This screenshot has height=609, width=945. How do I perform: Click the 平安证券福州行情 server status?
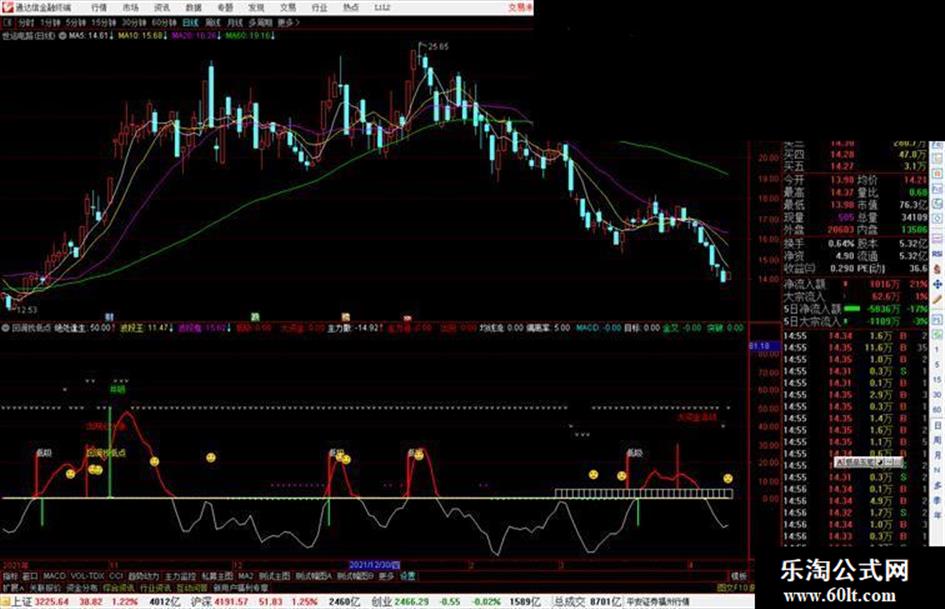(x=658, y=602)
